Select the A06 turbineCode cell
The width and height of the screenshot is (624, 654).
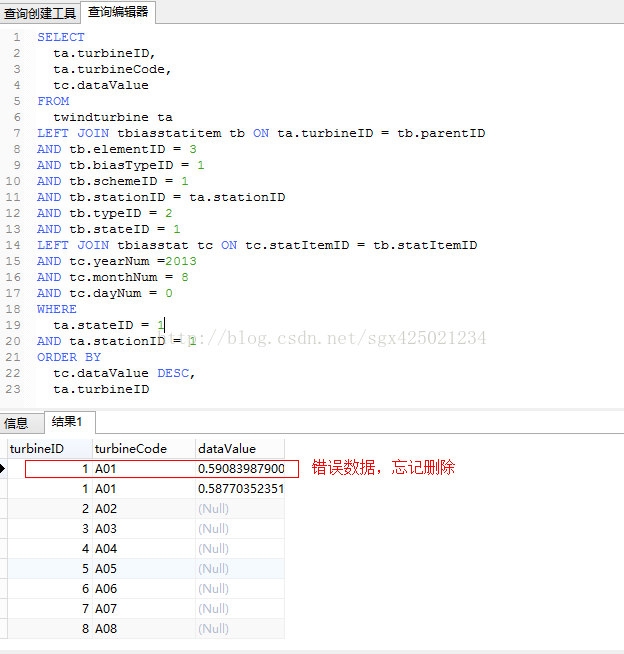point(143,589)
